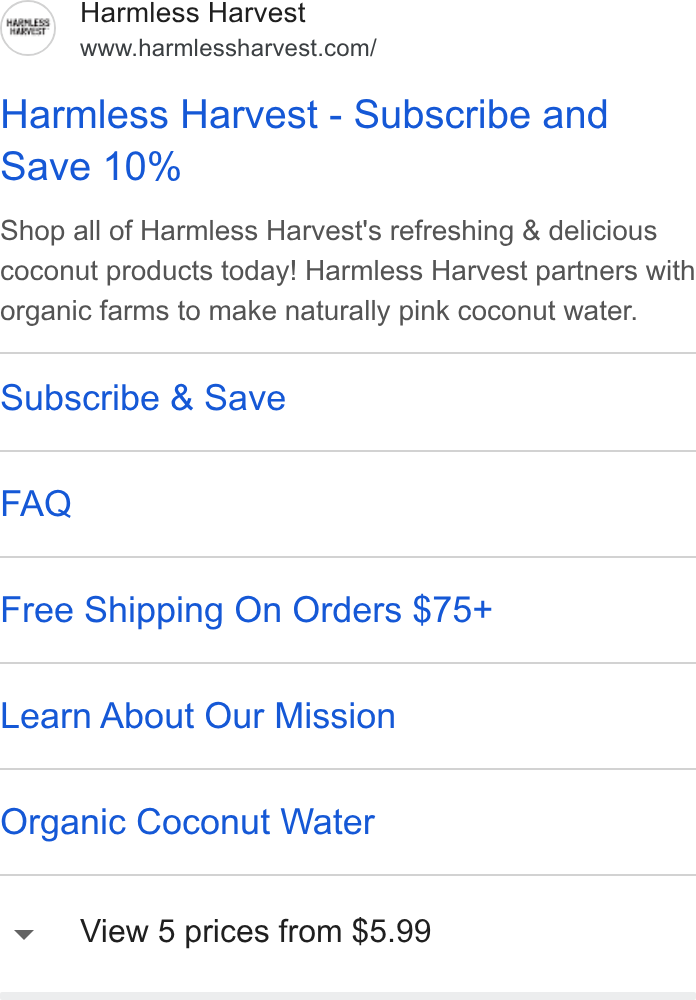Go to Learn About Our Mission
Screen dimensions: 696x1000
(198, 716)
